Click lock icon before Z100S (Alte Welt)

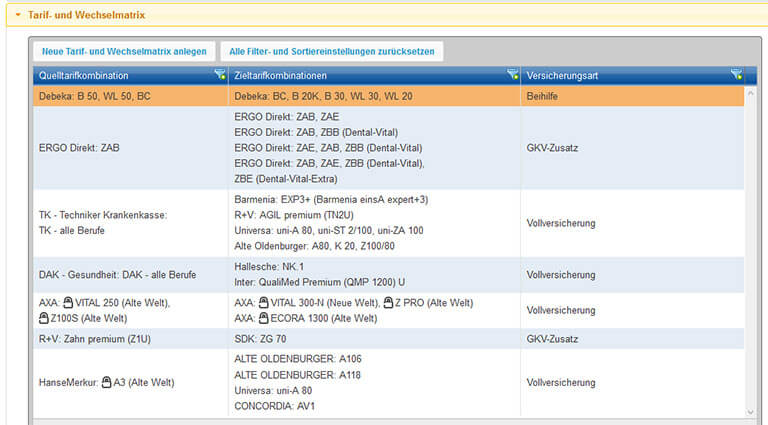44,318
